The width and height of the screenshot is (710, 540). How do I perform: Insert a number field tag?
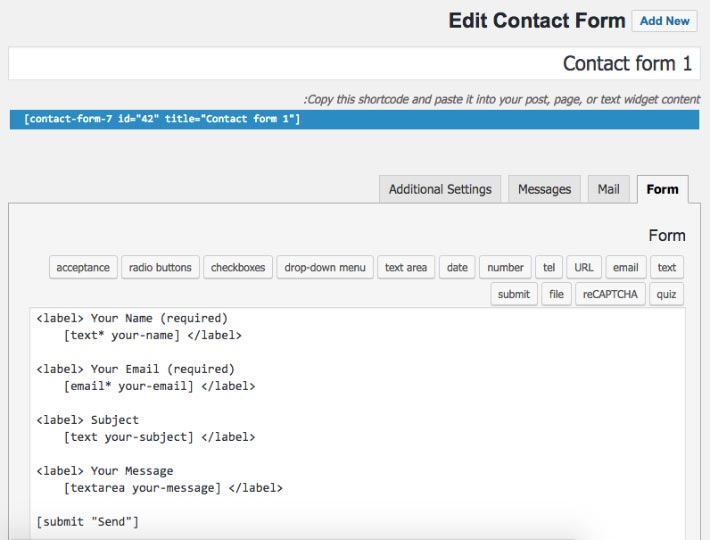coord(505,268)
